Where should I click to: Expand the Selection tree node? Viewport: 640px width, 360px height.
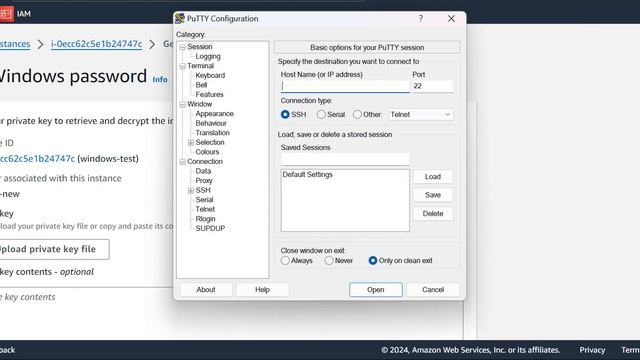tap(191, 142)
